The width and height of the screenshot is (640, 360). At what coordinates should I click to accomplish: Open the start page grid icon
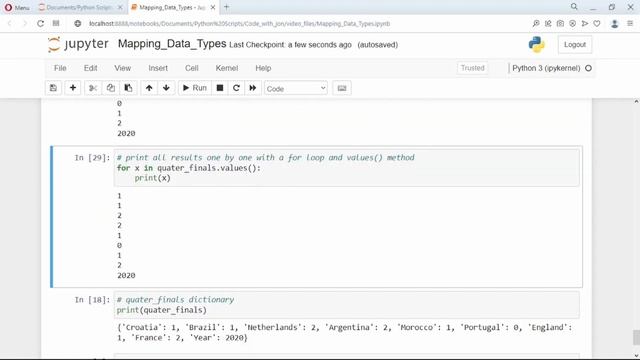click(56, 23)
